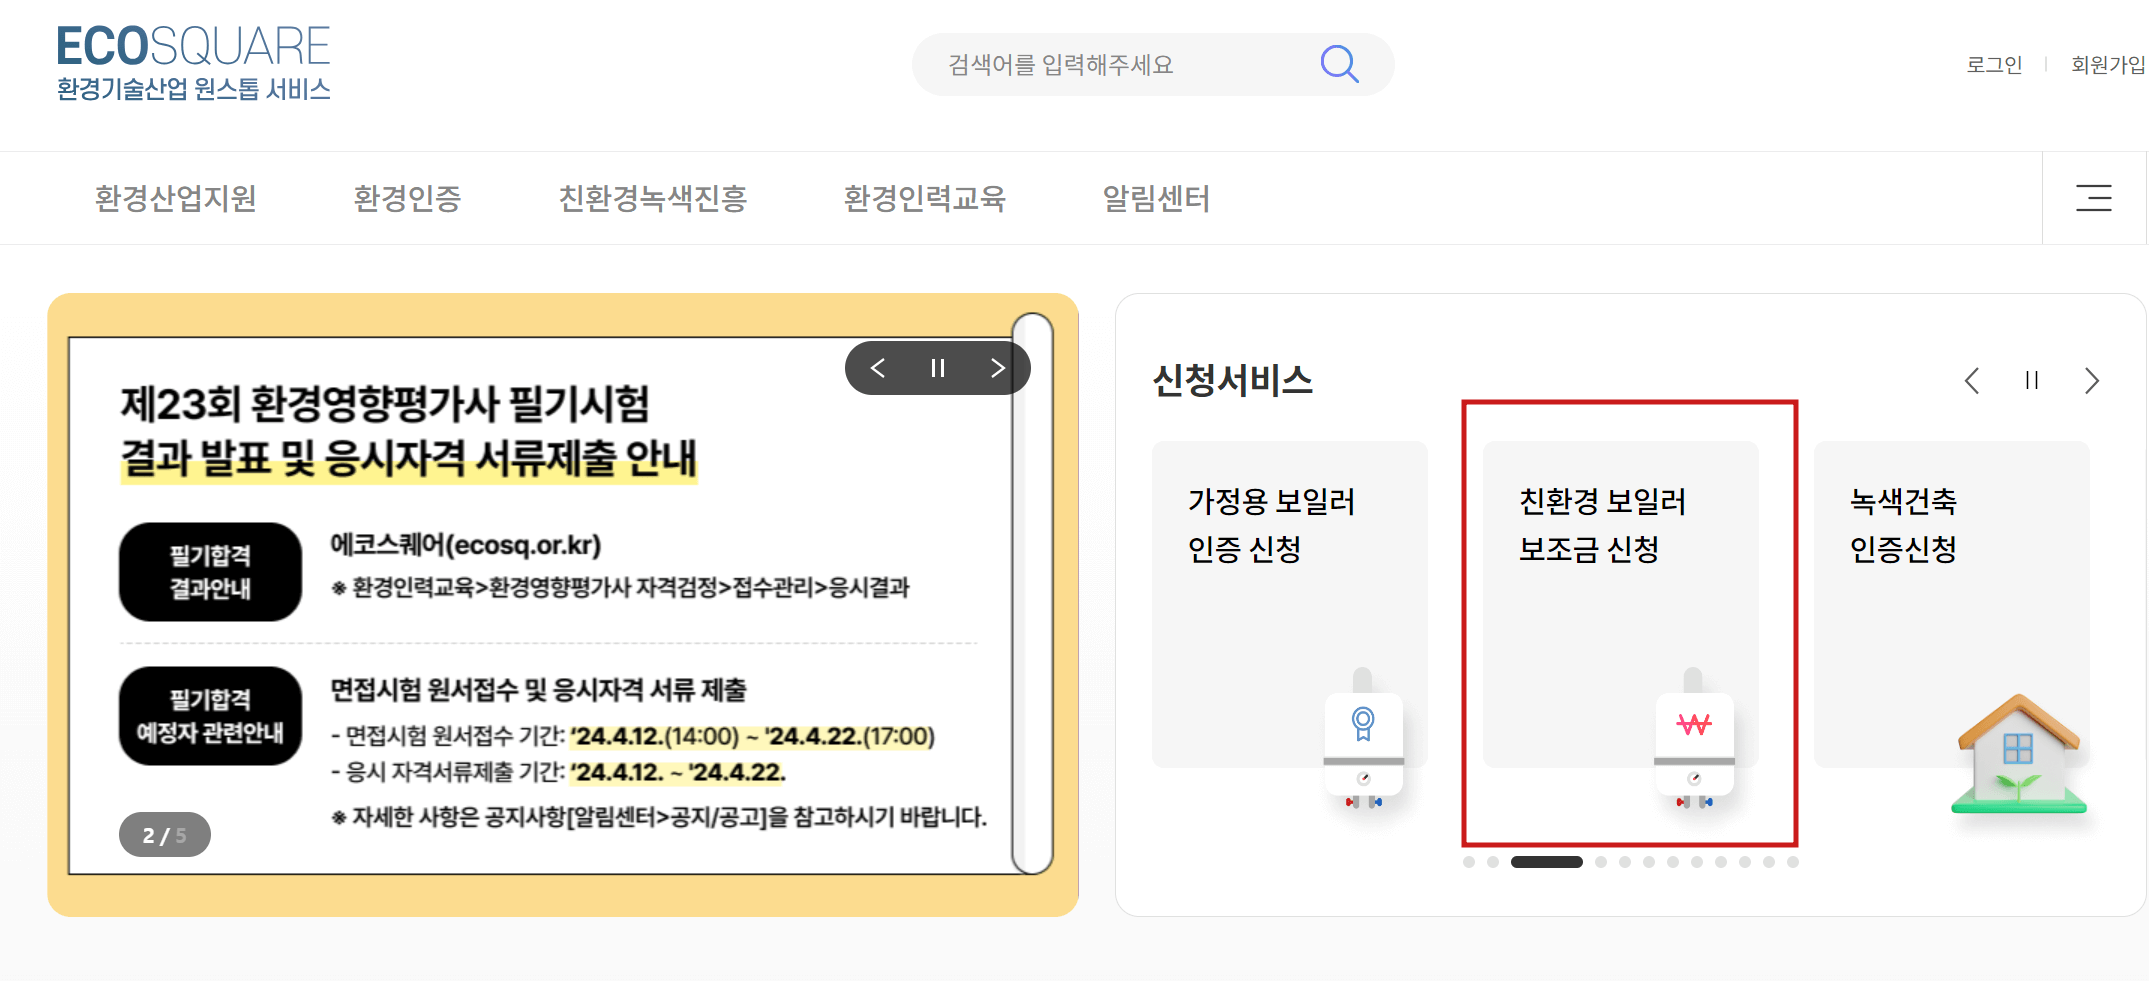
Task: Click the 신청서비스 previous chevron
Action: pos(1972,380)
